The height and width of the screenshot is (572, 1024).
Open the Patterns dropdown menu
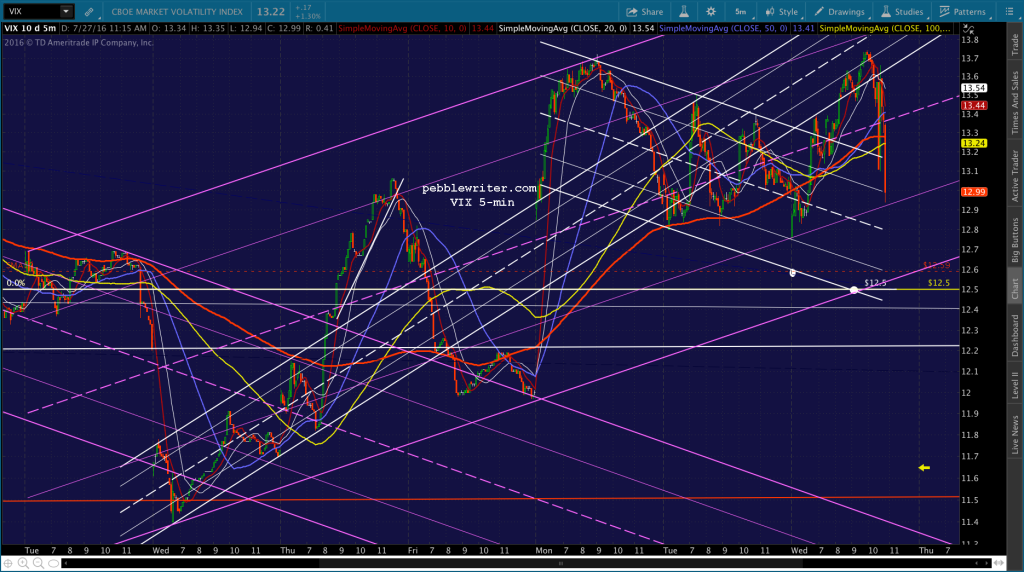click(963, 12)
